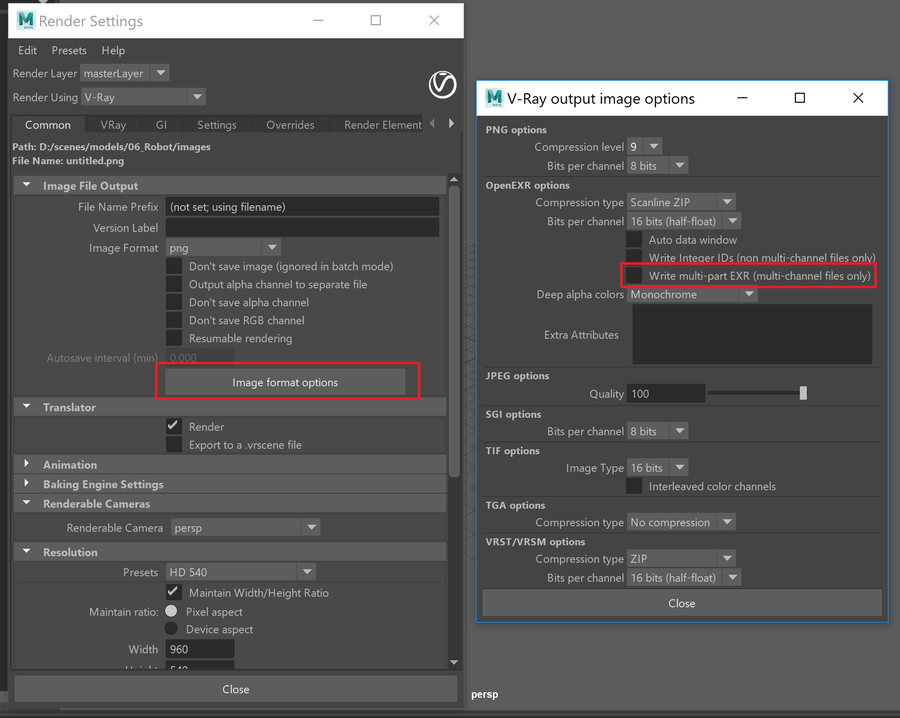900x718 pixels.
Task: Open the Render Using dropdown
Action: coord(143,97)
